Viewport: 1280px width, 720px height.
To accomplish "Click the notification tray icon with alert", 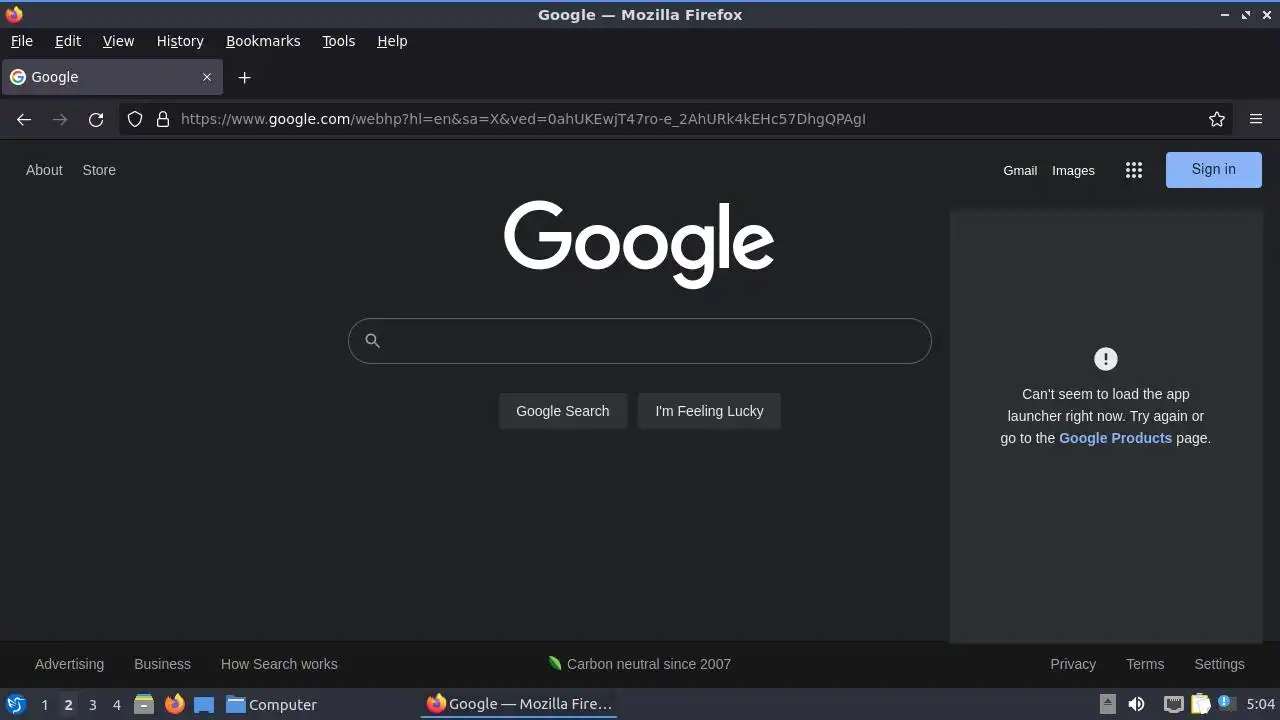I will (x=1226, y=703).
